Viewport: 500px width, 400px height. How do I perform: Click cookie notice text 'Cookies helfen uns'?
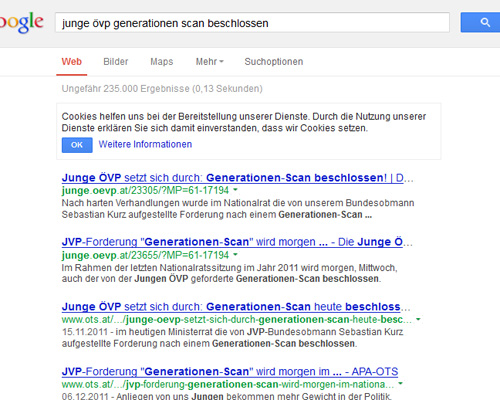pyautogui.click(x=244, y=122)
